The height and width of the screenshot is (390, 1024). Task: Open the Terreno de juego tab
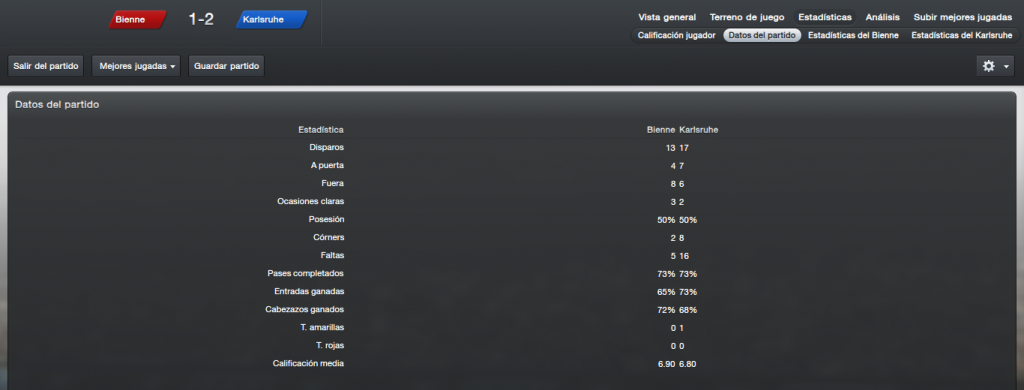747,18
